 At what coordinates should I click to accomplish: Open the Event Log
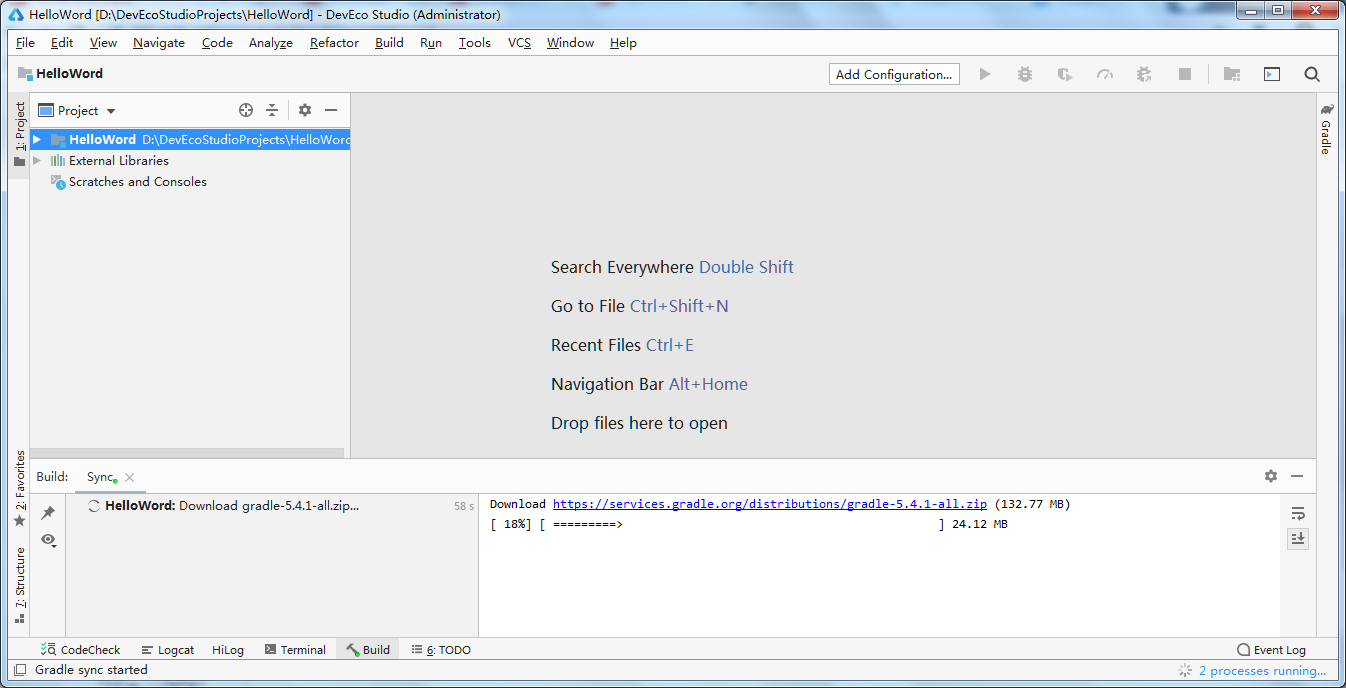(1271, 650)
